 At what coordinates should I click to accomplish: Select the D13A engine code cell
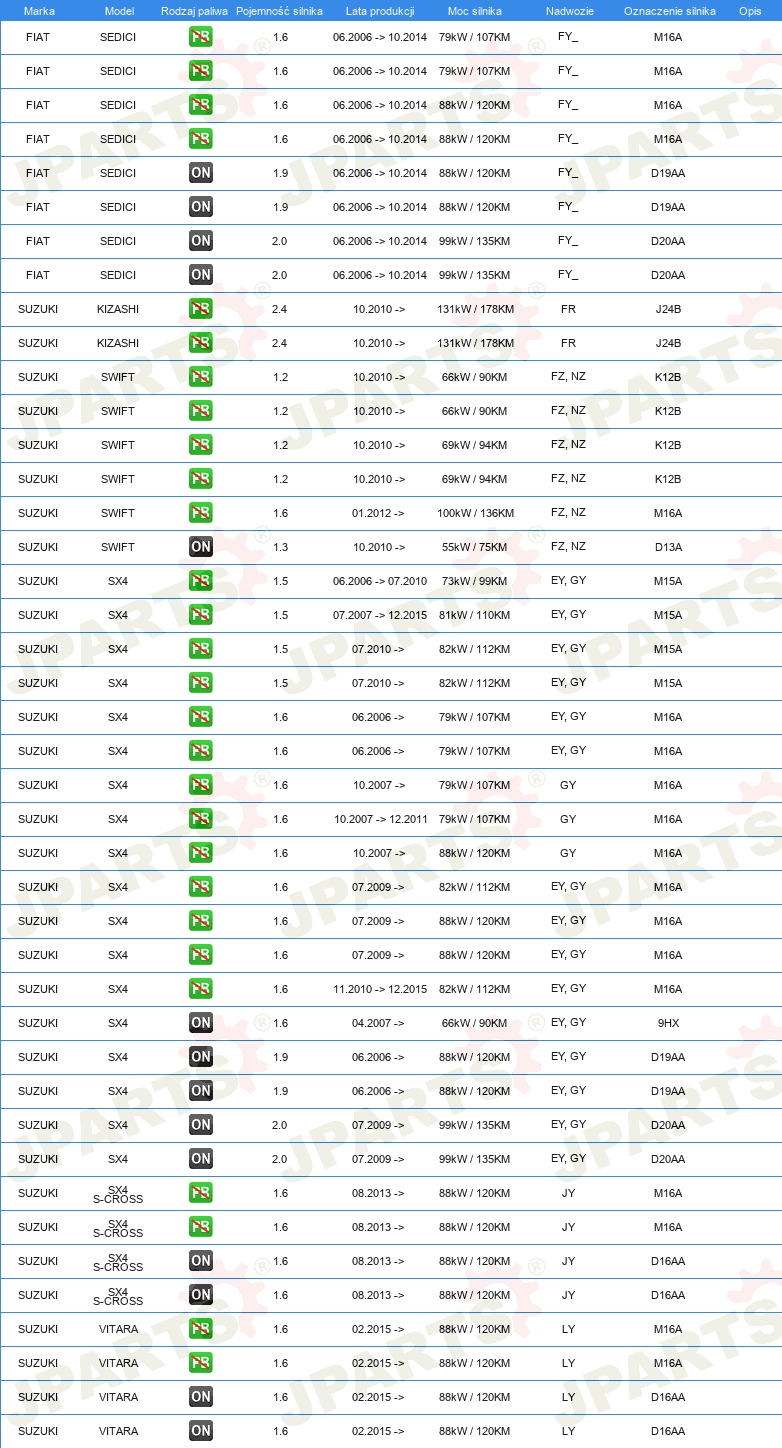[x=668, y=547]
